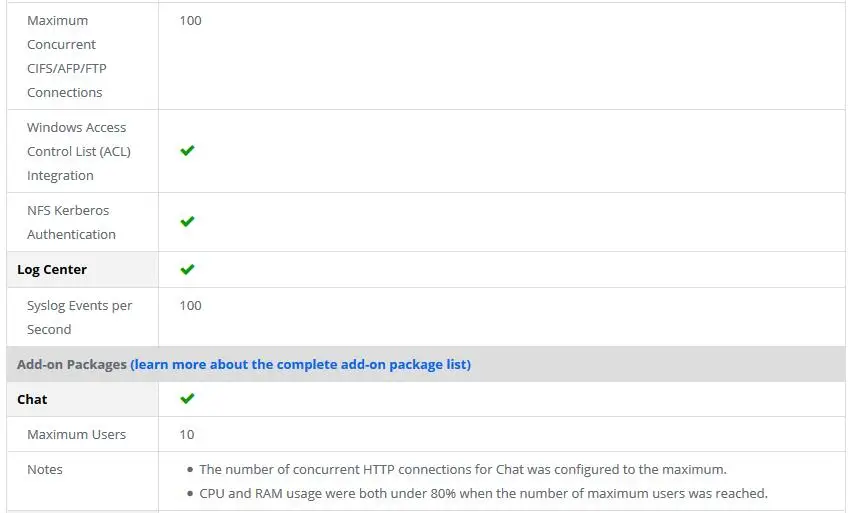Click the 100 value for syslog events
The height and width of the screenshot is (513, 849).
[x=191, y=306]
